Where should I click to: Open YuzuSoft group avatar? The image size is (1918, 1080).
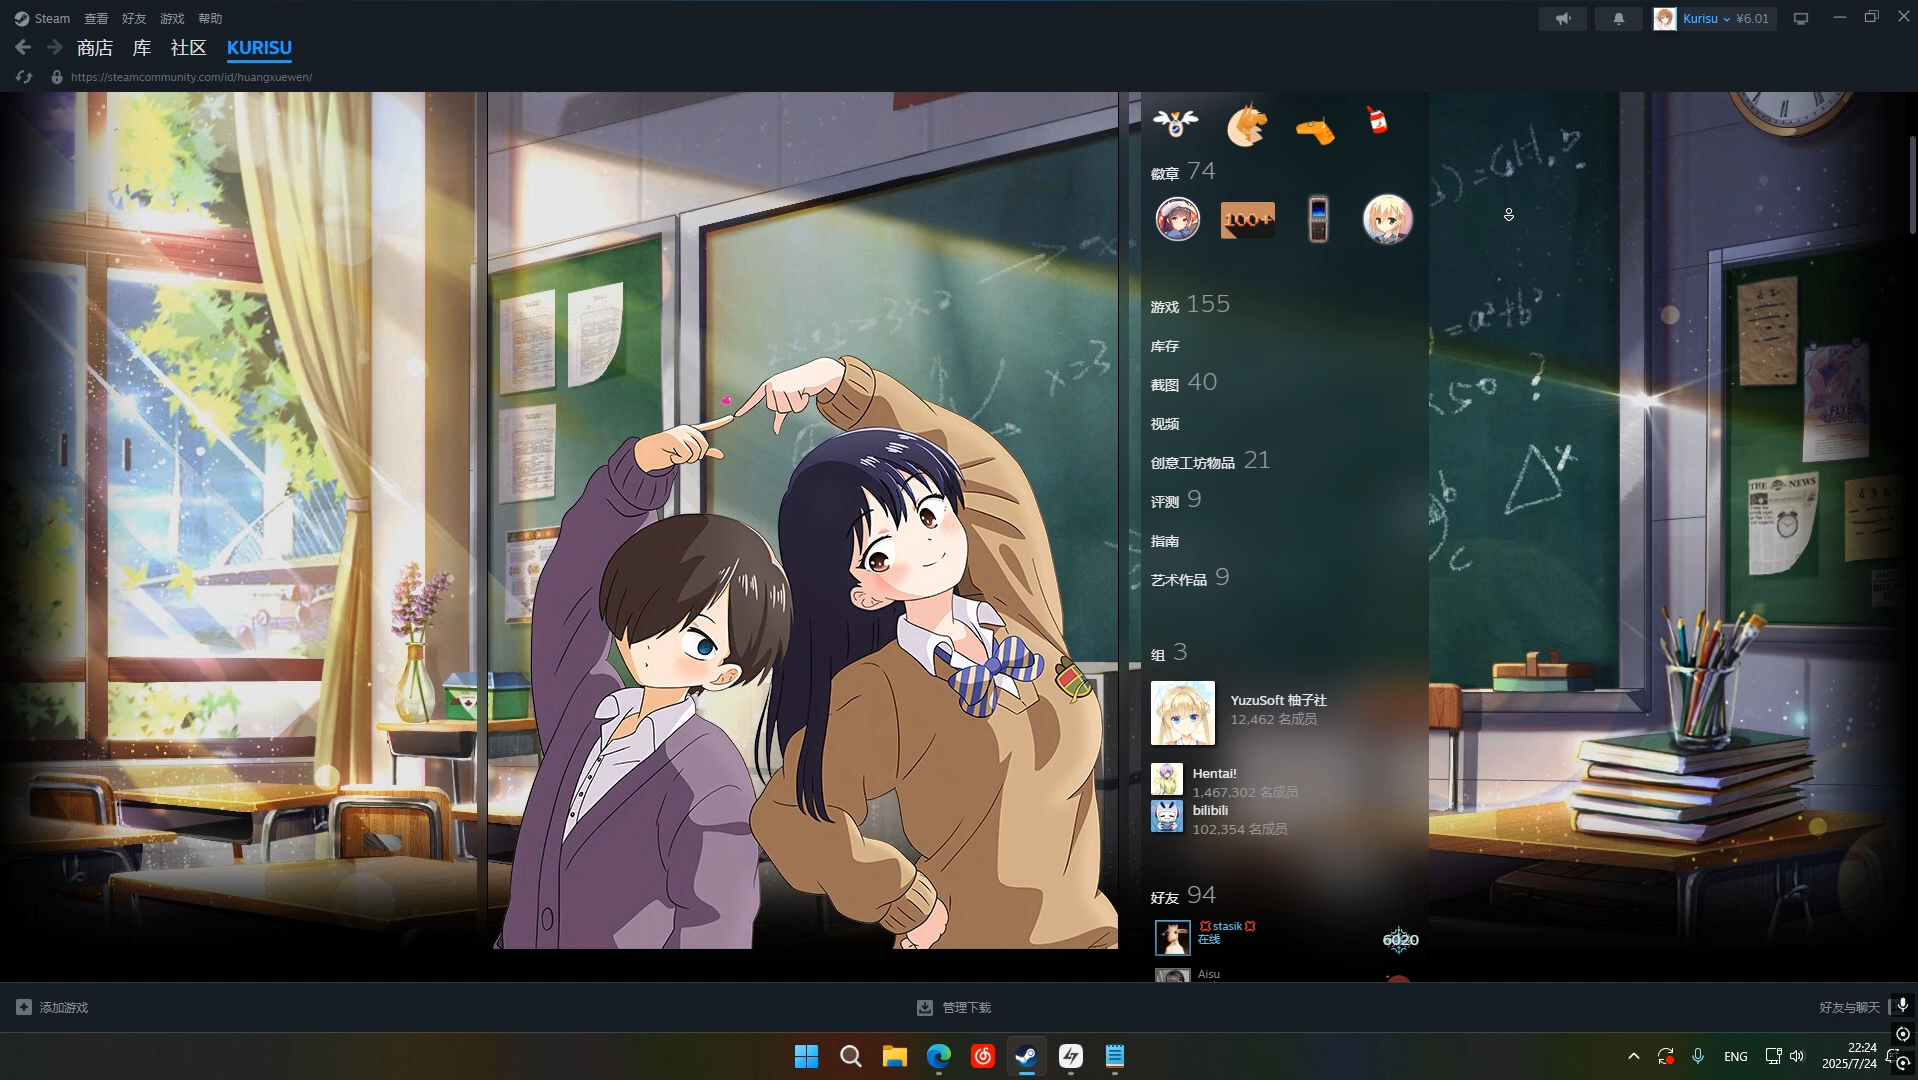1183,713
